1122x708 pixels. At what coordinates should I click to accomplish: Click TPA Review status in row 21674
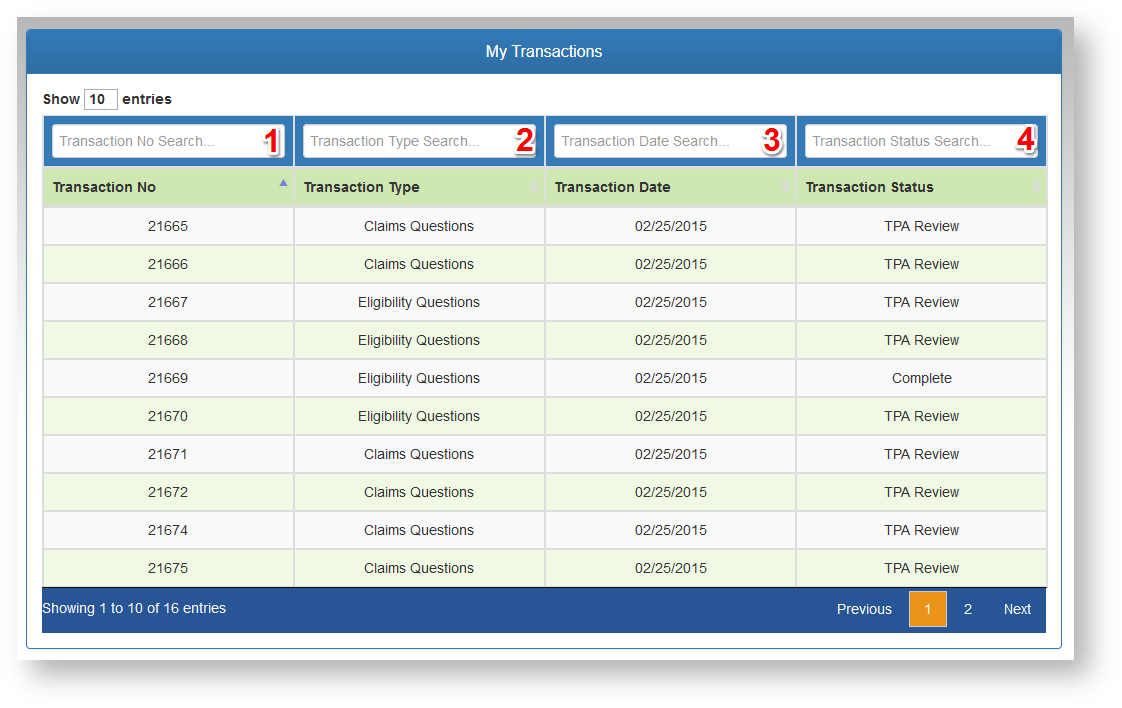(x=922, y=530)
